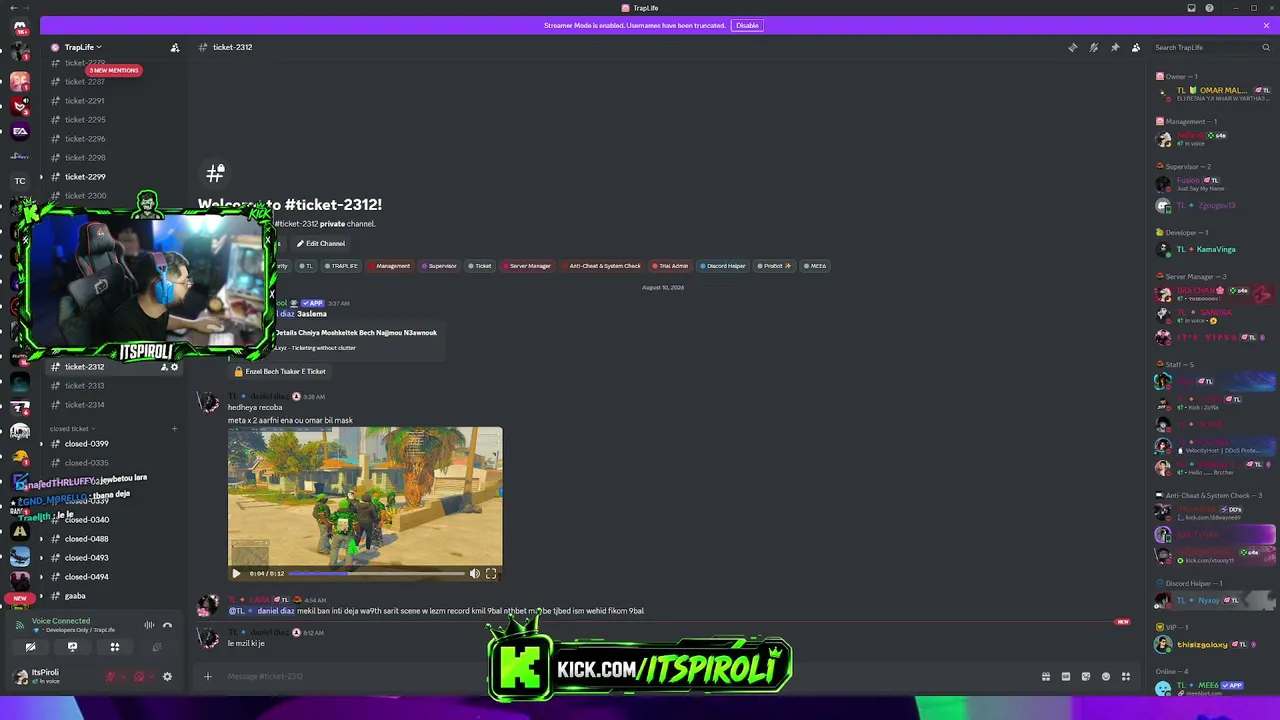Screen dimensions: 1280x720
Task: Open the TrapLife server dropdown menu
Action: coord(83,47)
